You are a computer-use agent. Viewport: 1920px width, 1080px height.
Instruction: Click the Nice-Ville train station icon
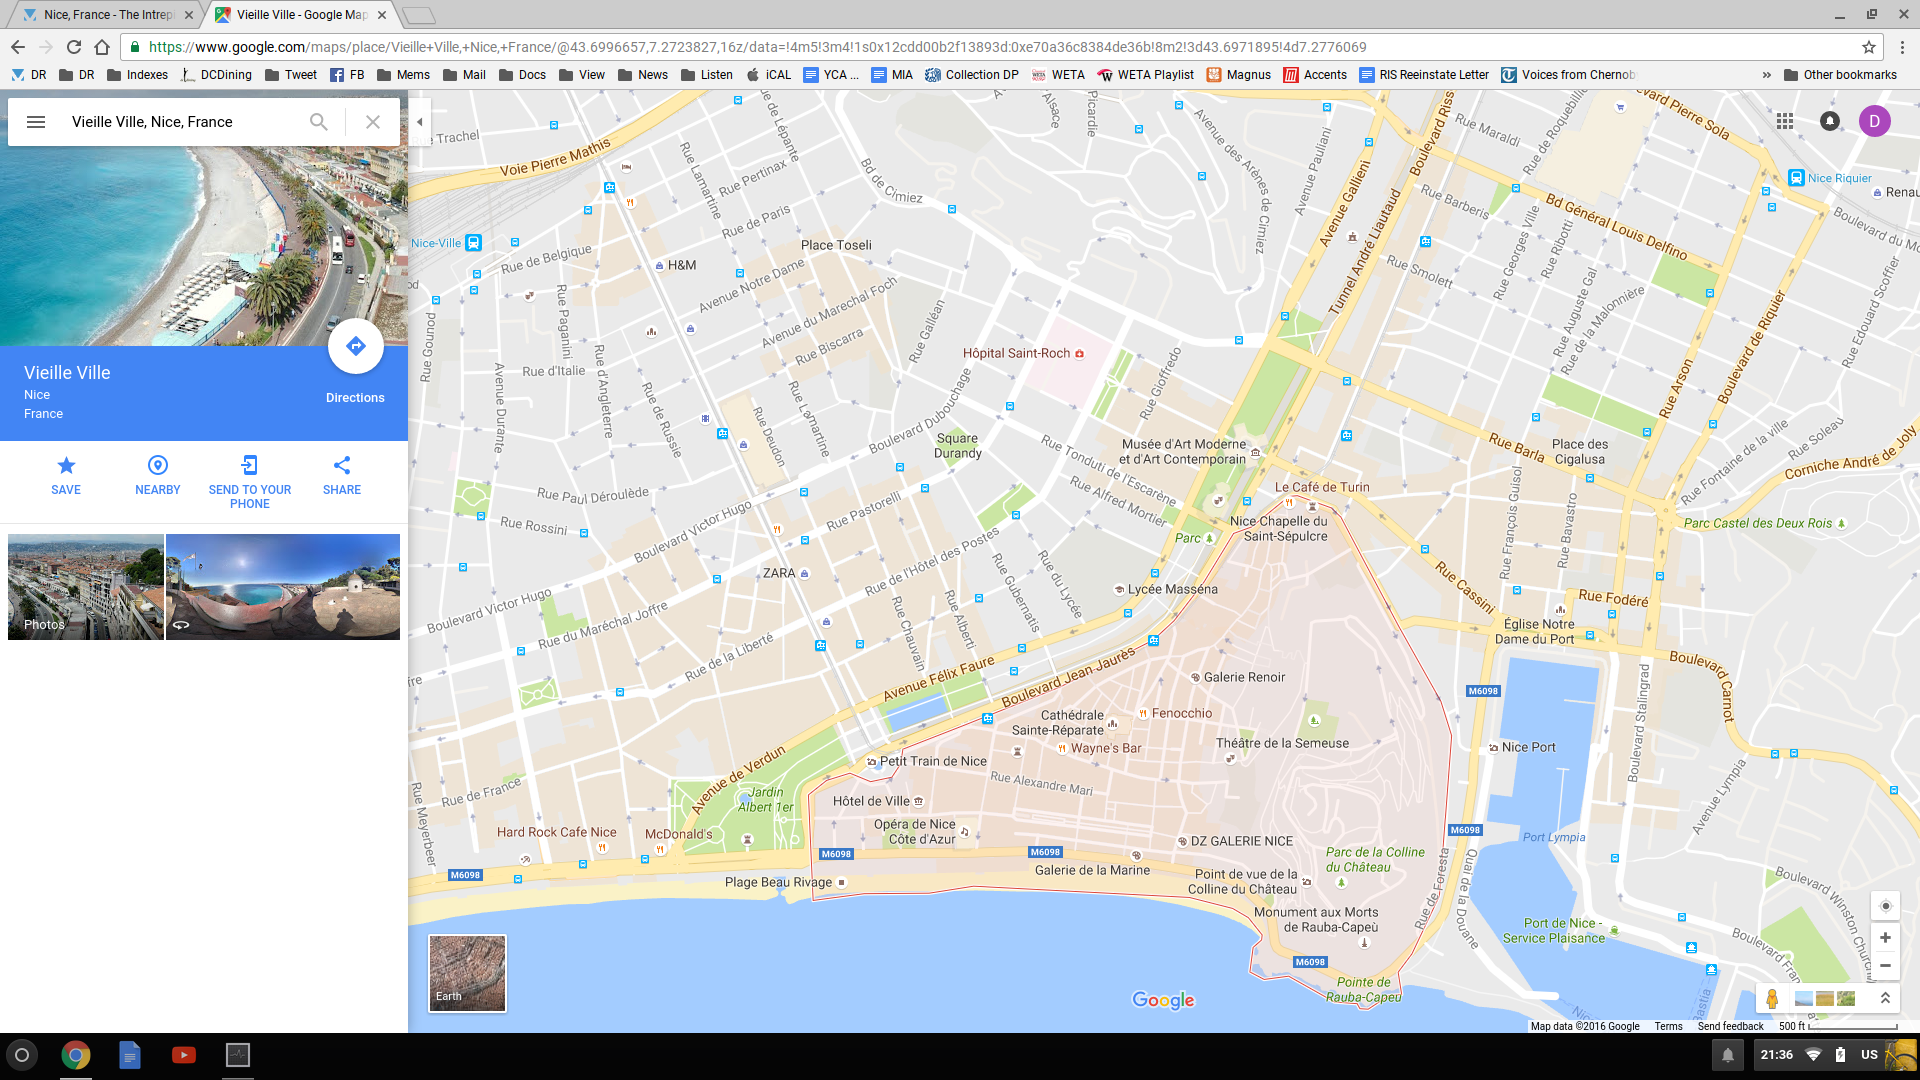coord(474,243)
